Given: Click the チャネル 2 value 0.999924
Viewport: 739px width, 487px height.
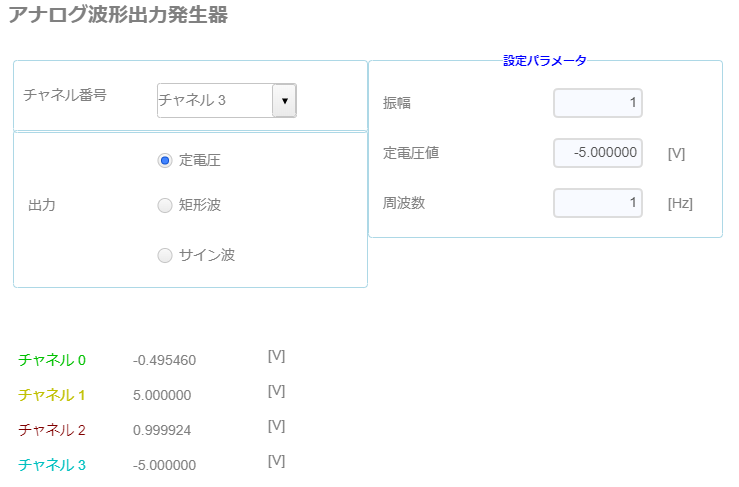Looking at the screenshot, I should (x=162, y=430).
